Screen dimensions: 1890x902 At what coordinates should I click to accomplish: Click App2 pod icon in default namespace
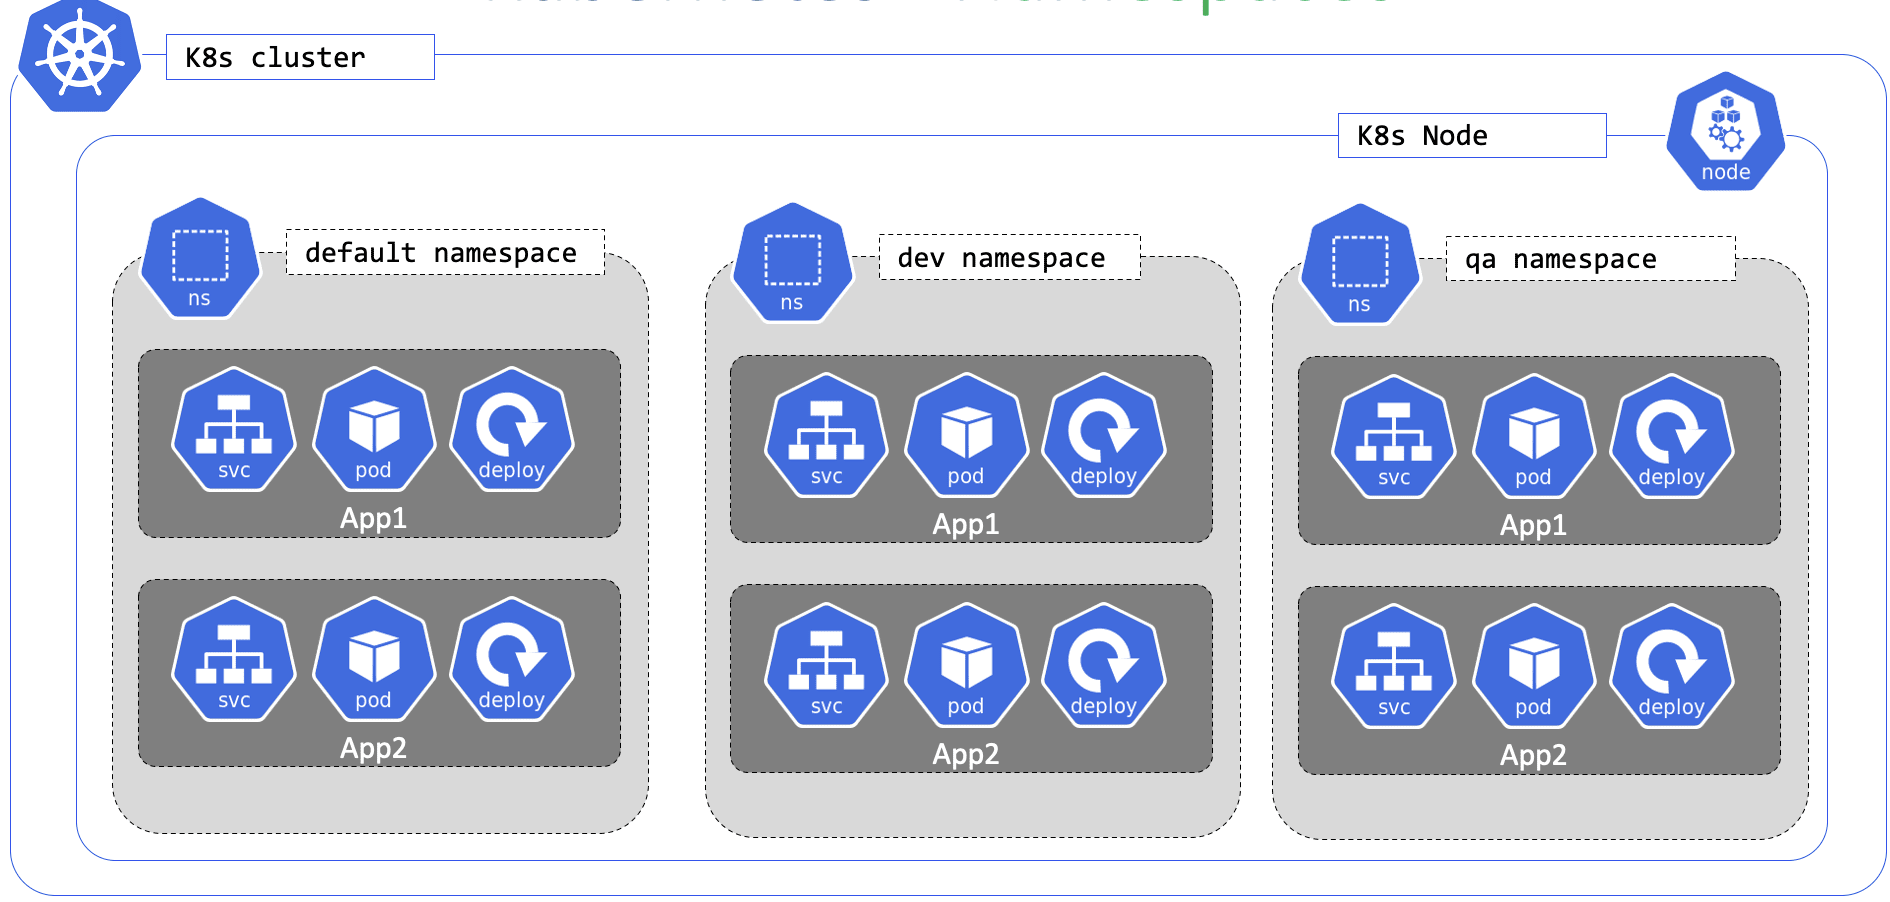(374, 660)
